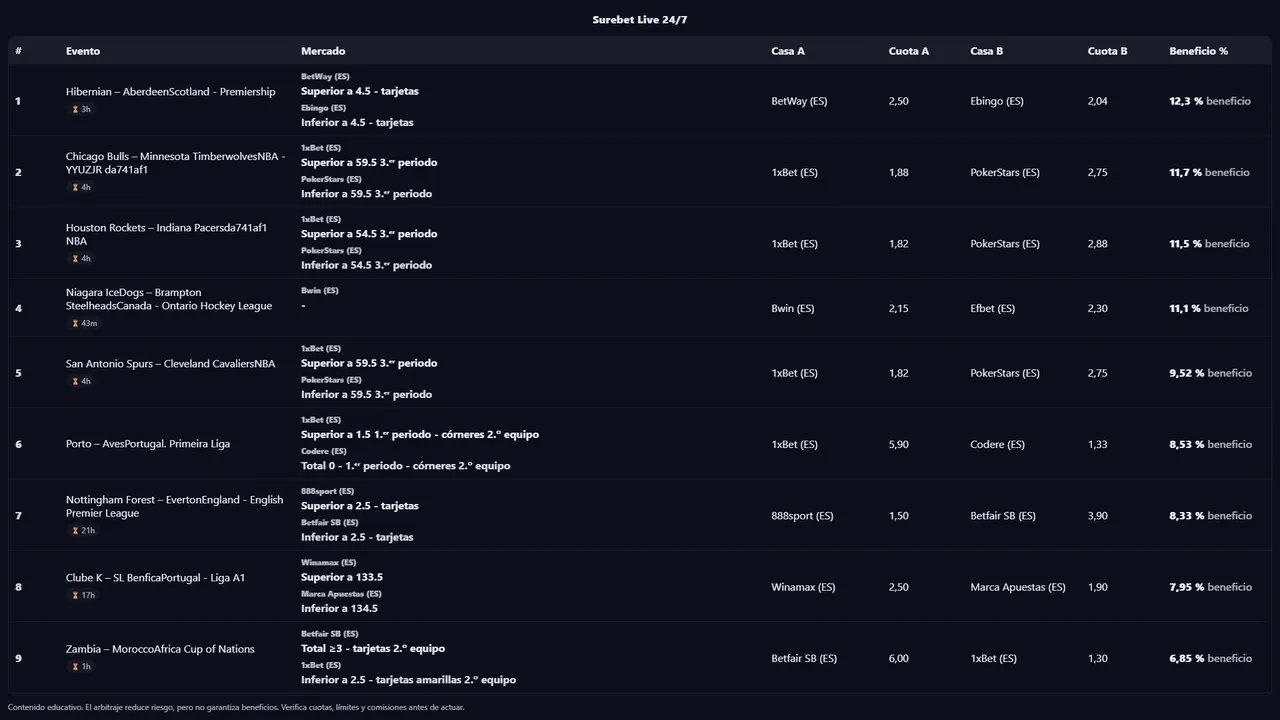Click the 43m hourglass icon for Niagara IceDogs
The width and height of the screenshot is (1280, 720).
coord(75,324)
